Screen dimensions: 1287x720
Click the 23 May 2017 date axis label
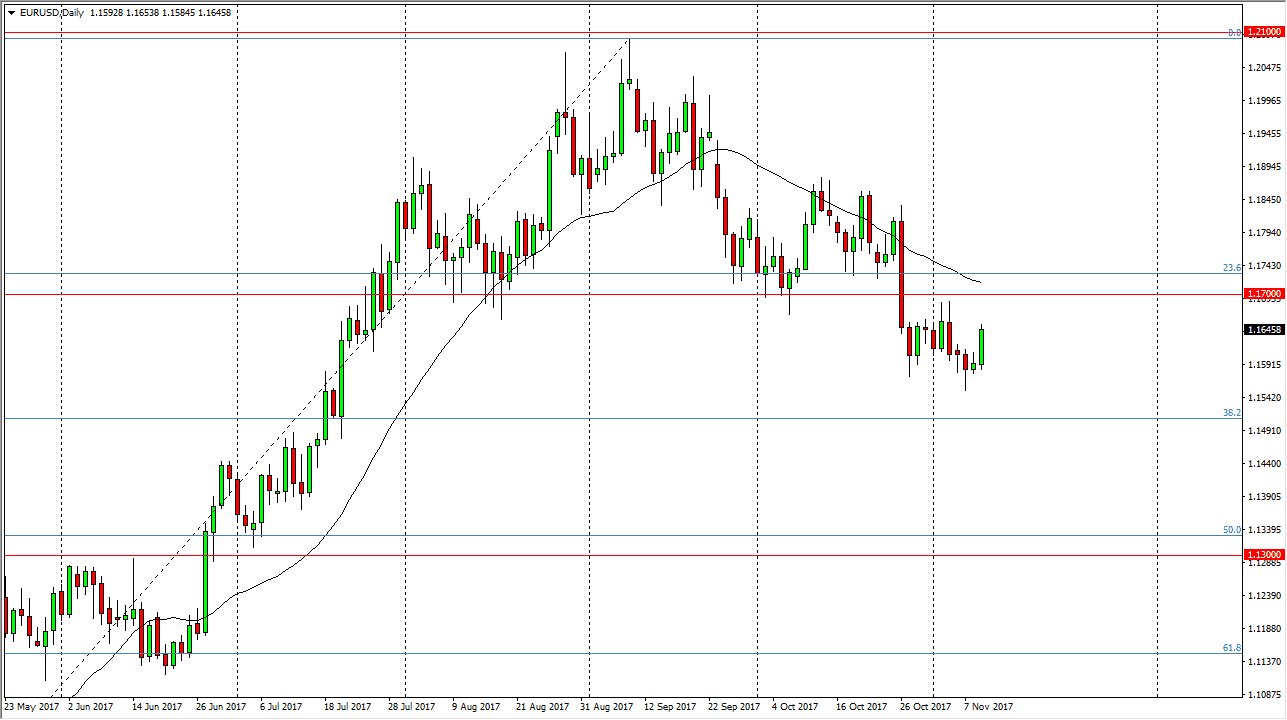(32, 706)
